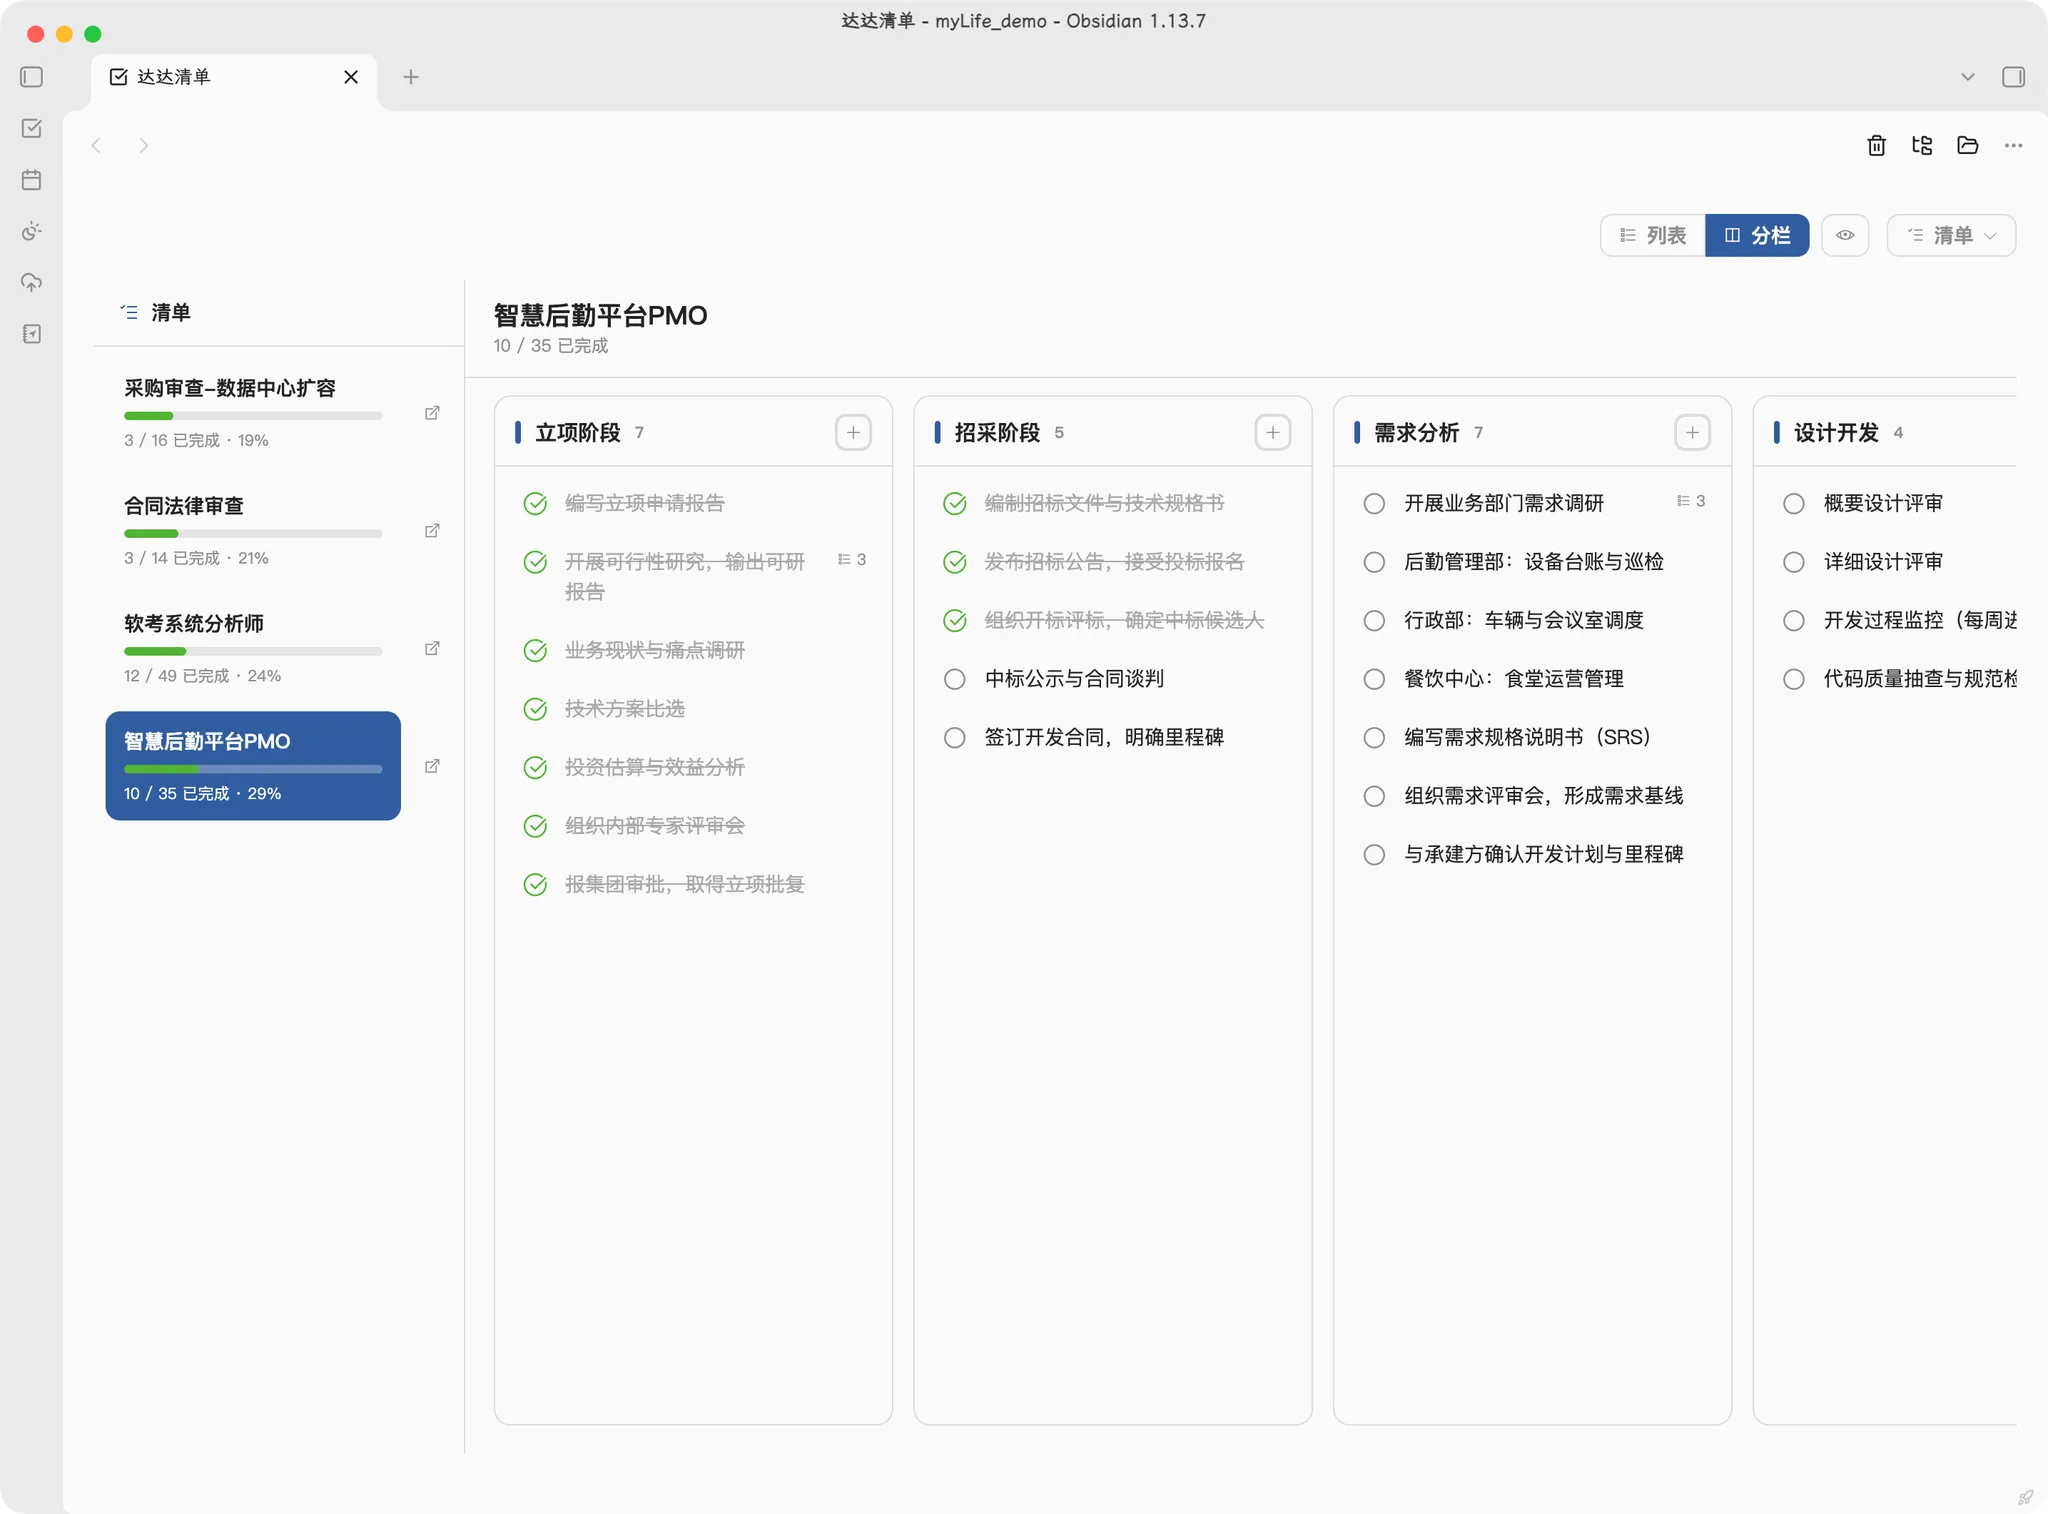
Task: Check off 开展业务部门需求调研 task
Action: click(1375, 504)
